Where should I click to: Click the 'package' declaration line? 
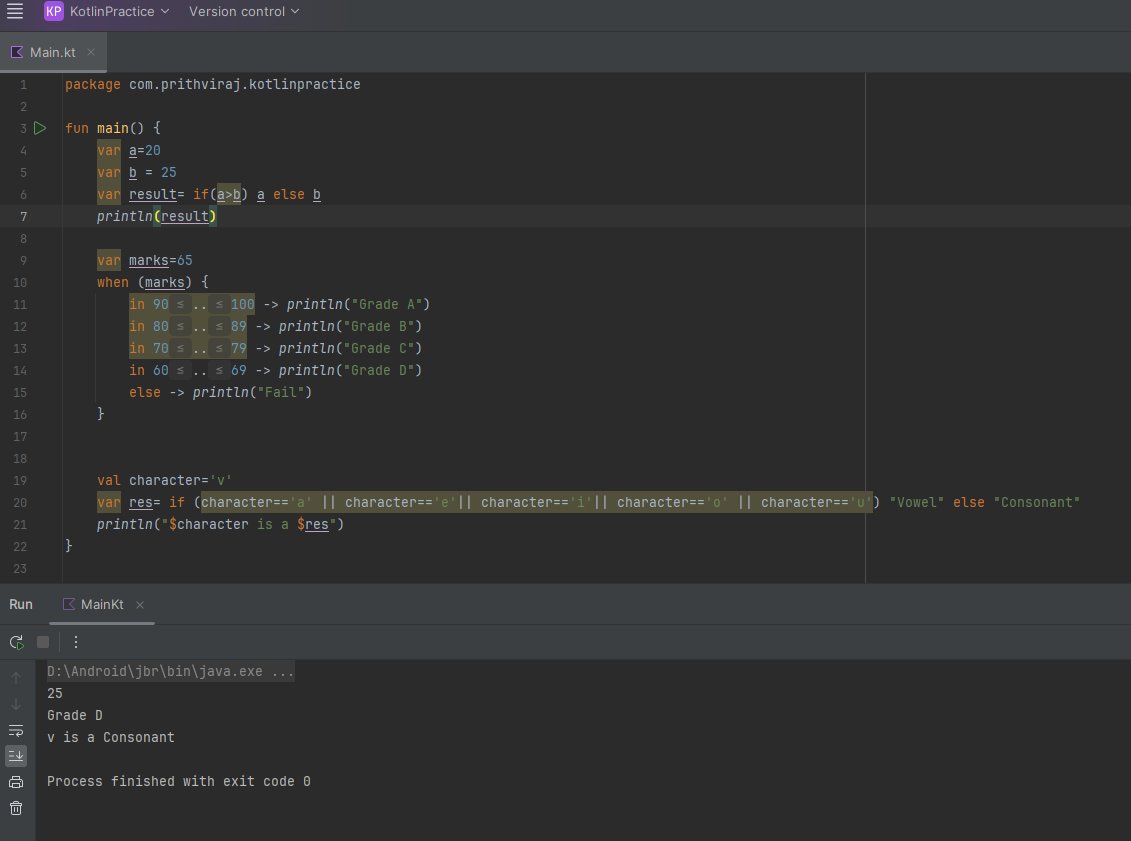(x=213, y=84)
